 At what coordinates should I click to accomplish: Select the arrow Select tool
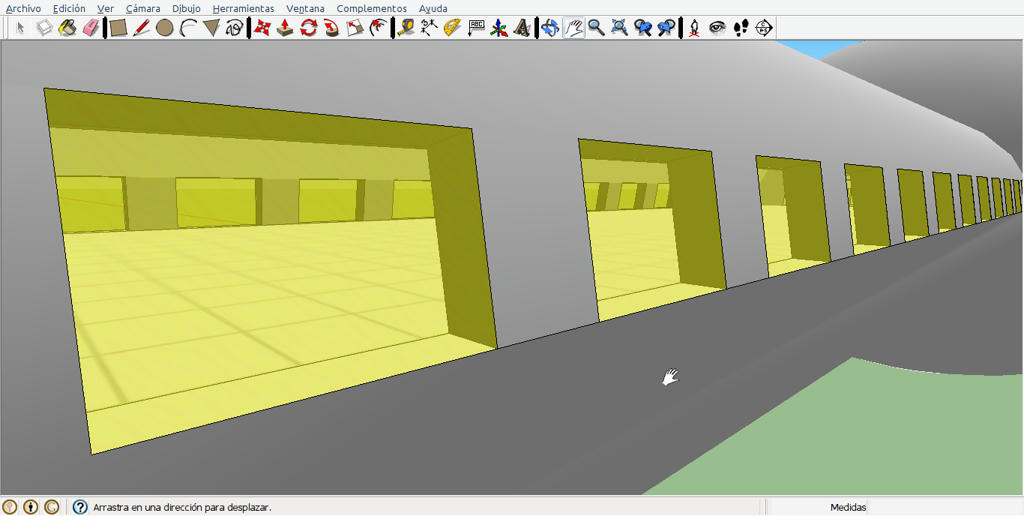(20, 28)
